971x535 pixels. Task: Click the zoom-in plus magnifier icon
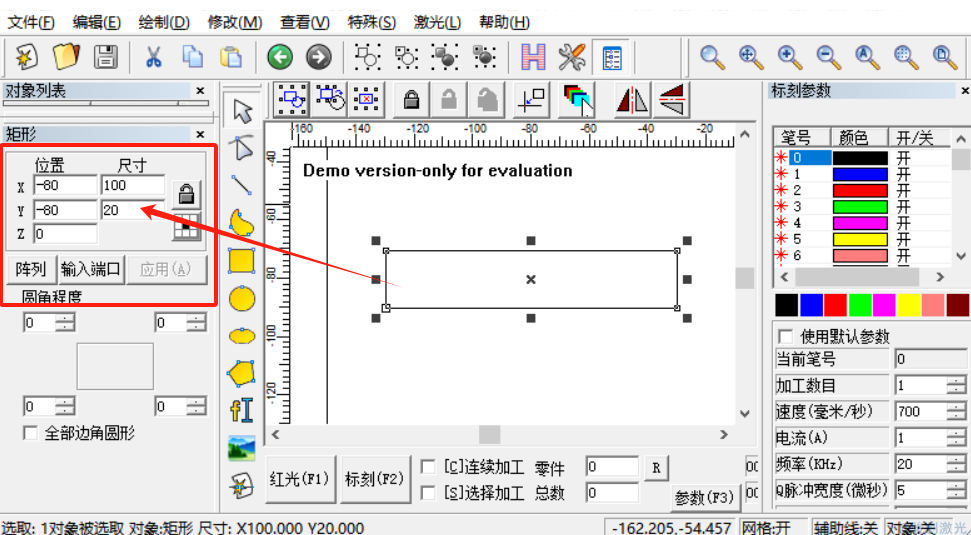(x=790, y=57)
